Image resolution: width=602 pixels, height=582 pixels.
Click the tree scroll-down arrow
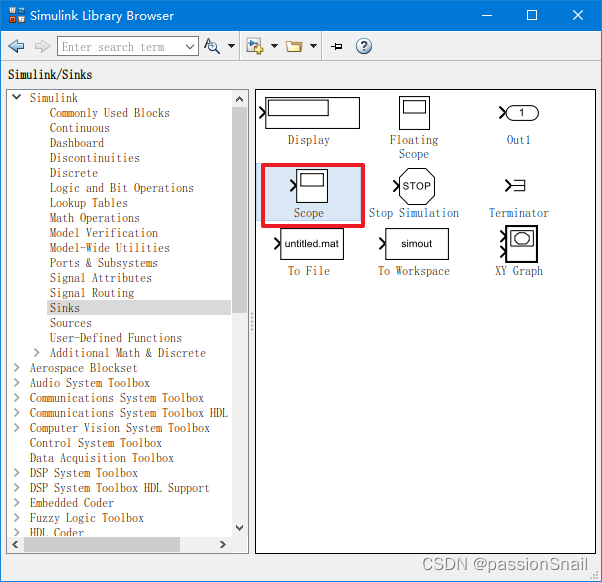pyautogui.click(x=239, y=528)
